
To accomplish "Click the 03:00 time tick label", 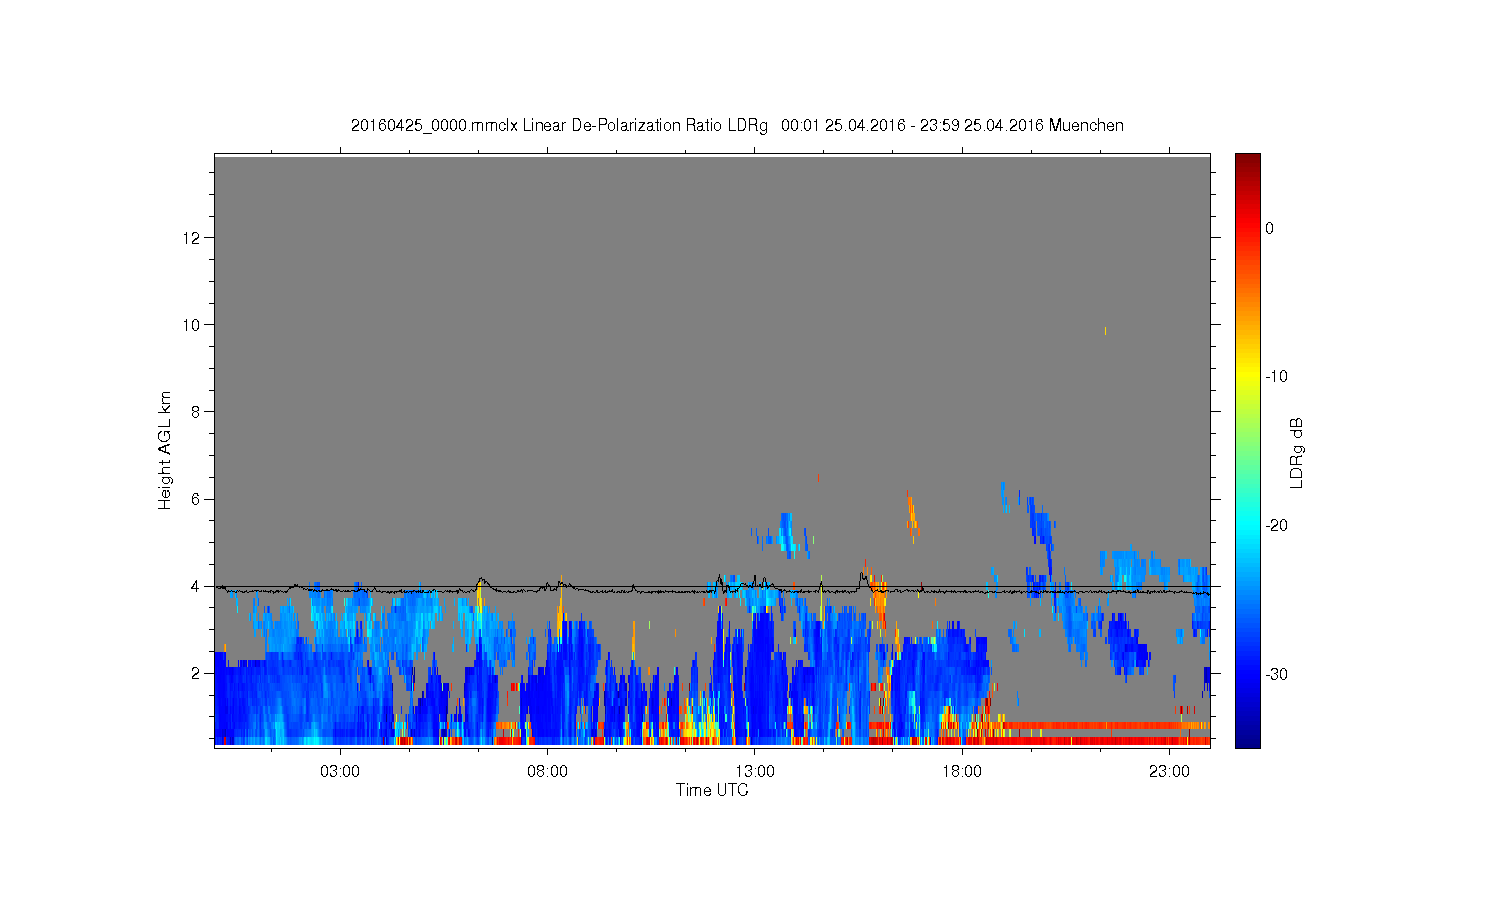I will point(340,772).
